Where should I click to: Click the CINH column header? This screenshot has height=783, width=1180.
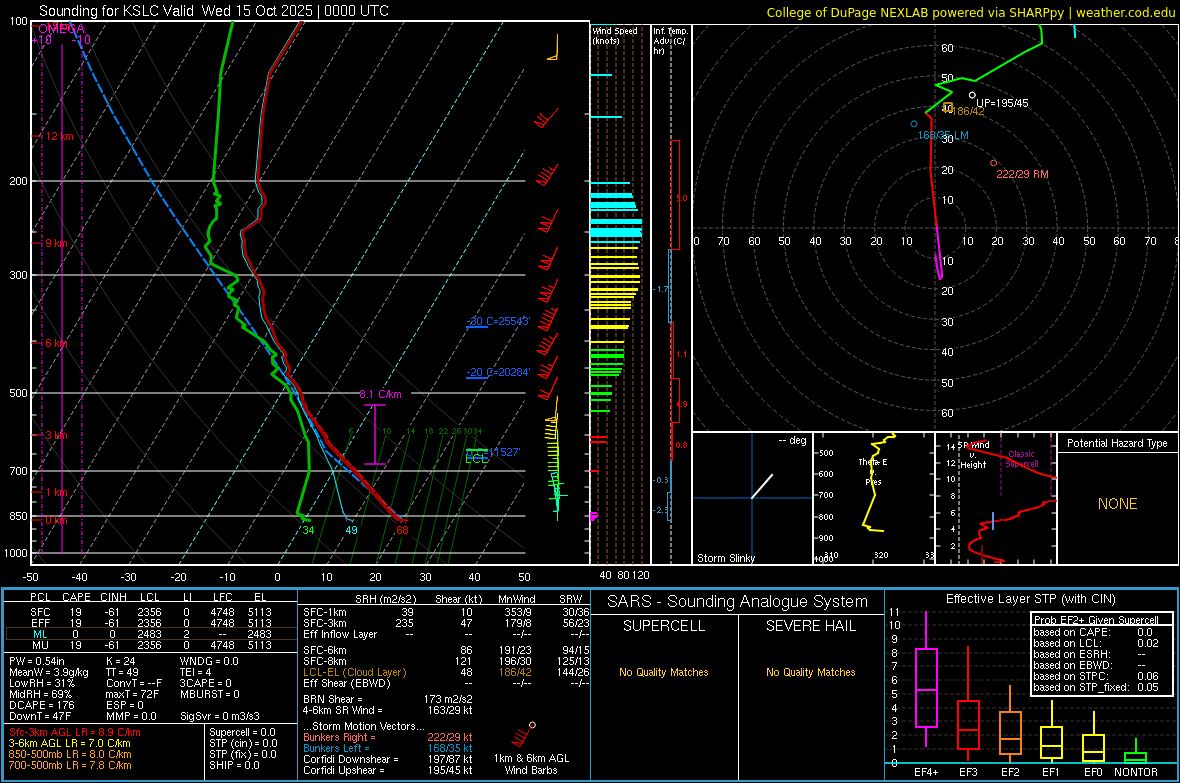point(113,597)
